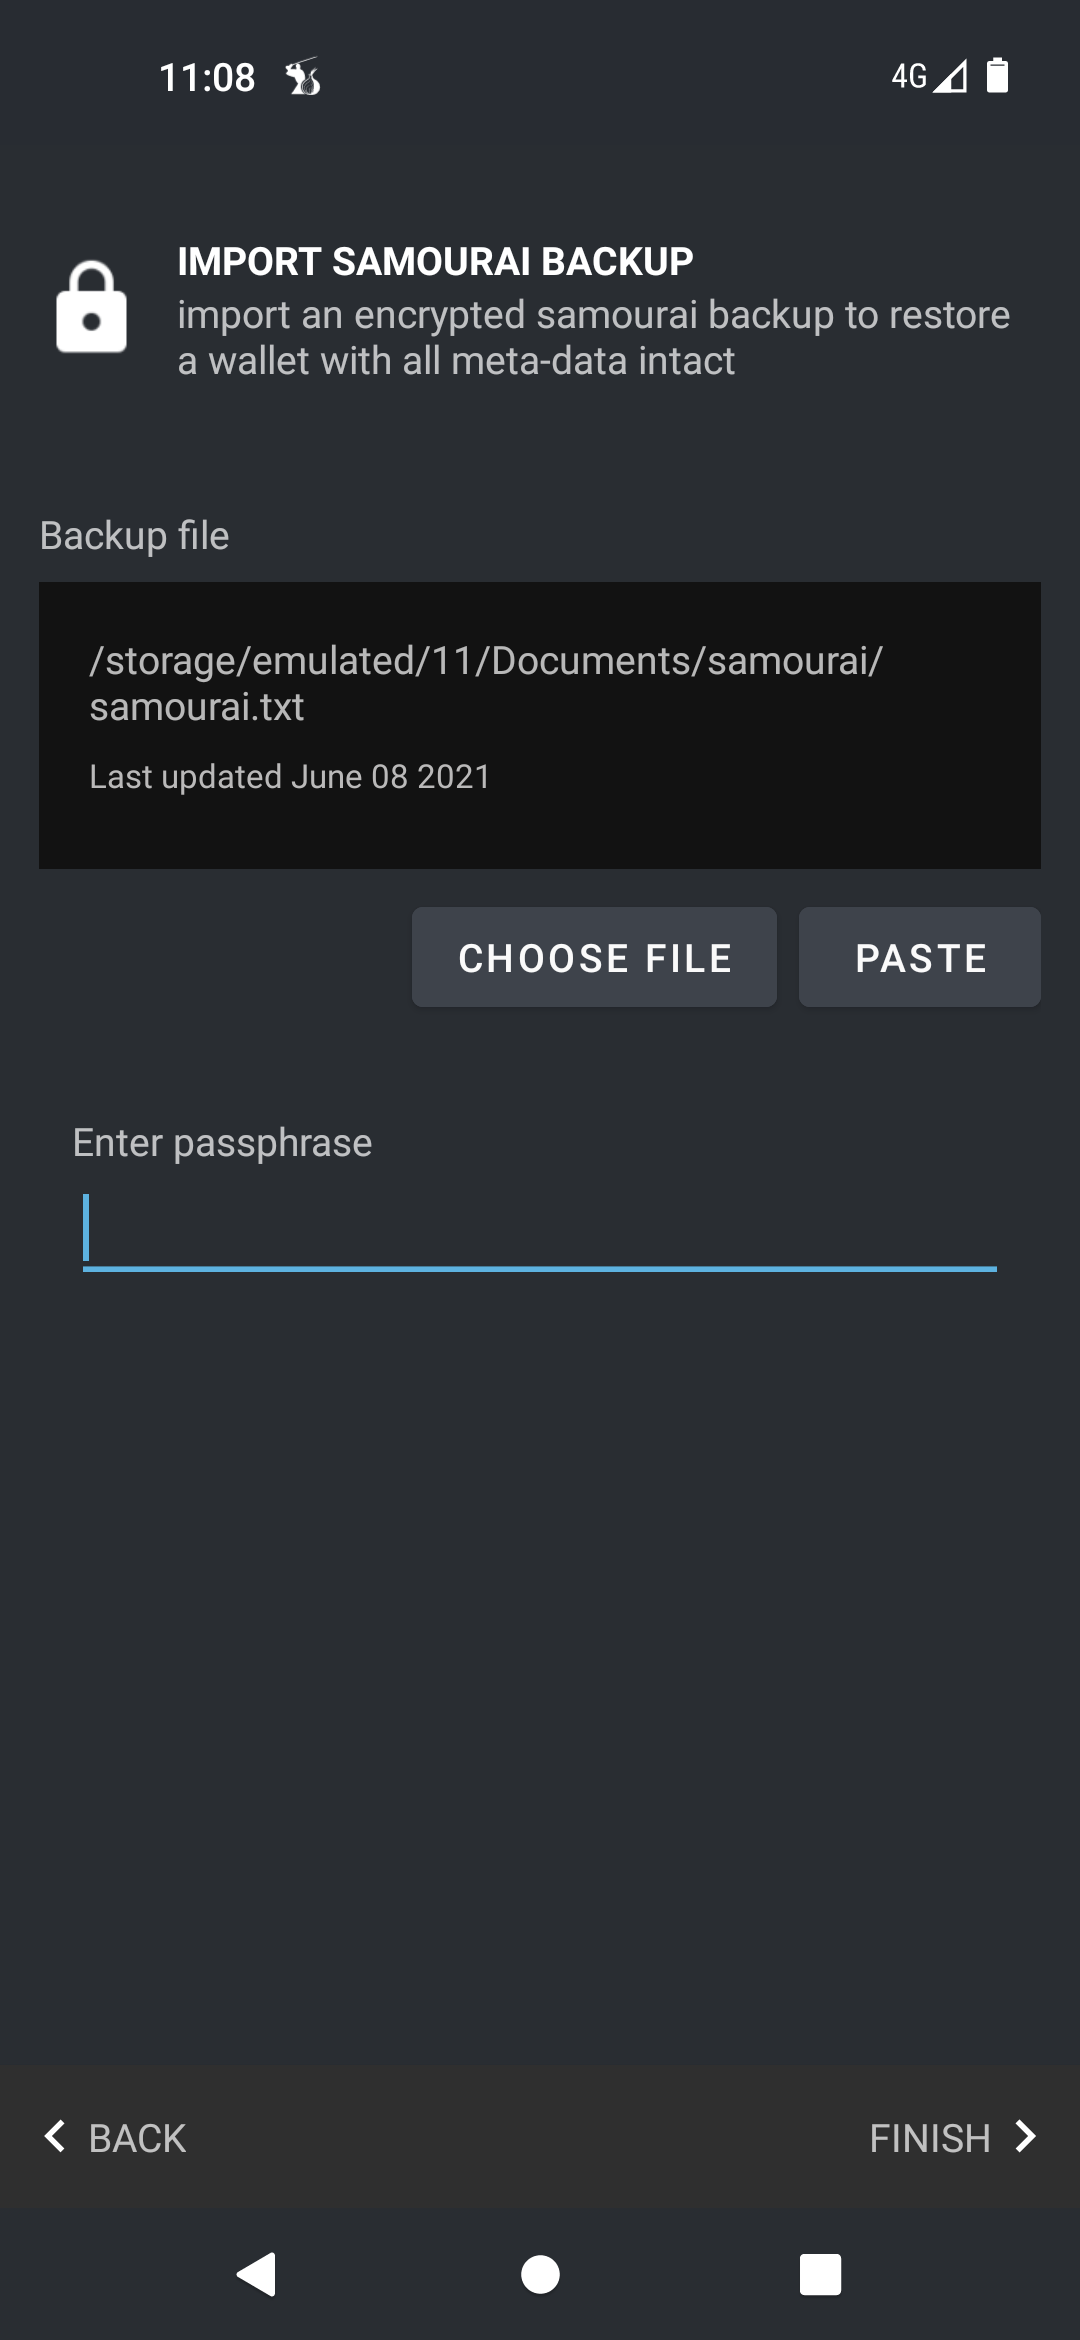Tap the 4G signal strength icon
The image size is (1080, 2340).
929,76
